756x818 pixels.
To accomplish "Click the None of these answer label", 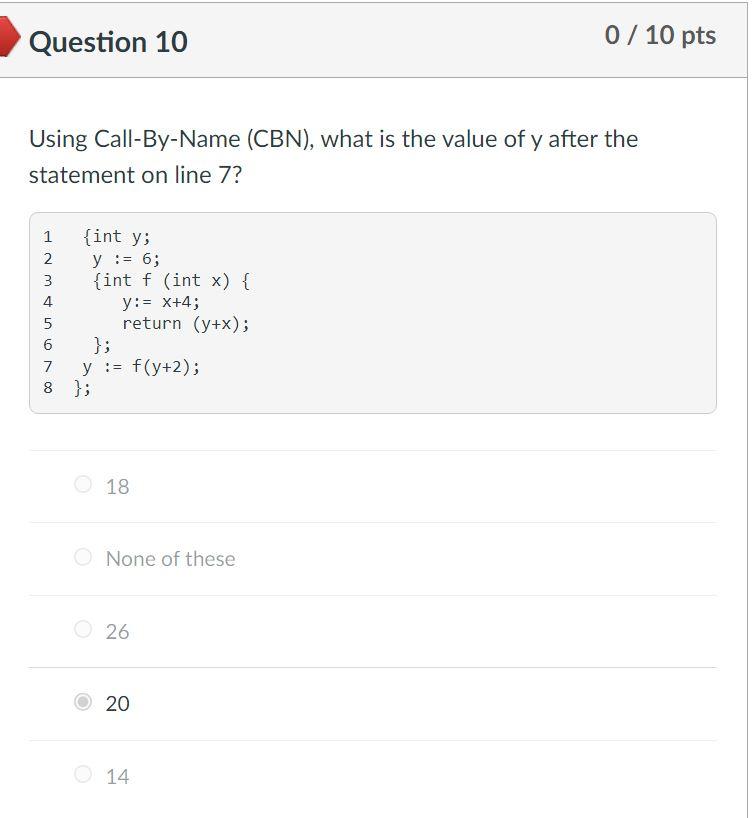I will [170, 558].
